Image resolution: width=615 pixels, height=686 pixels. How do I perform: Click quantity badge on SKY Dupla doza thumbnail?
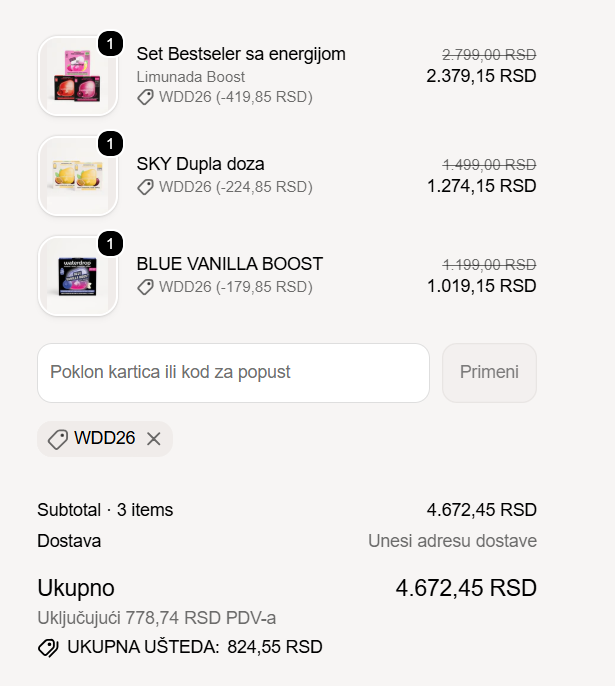[110, 144]
